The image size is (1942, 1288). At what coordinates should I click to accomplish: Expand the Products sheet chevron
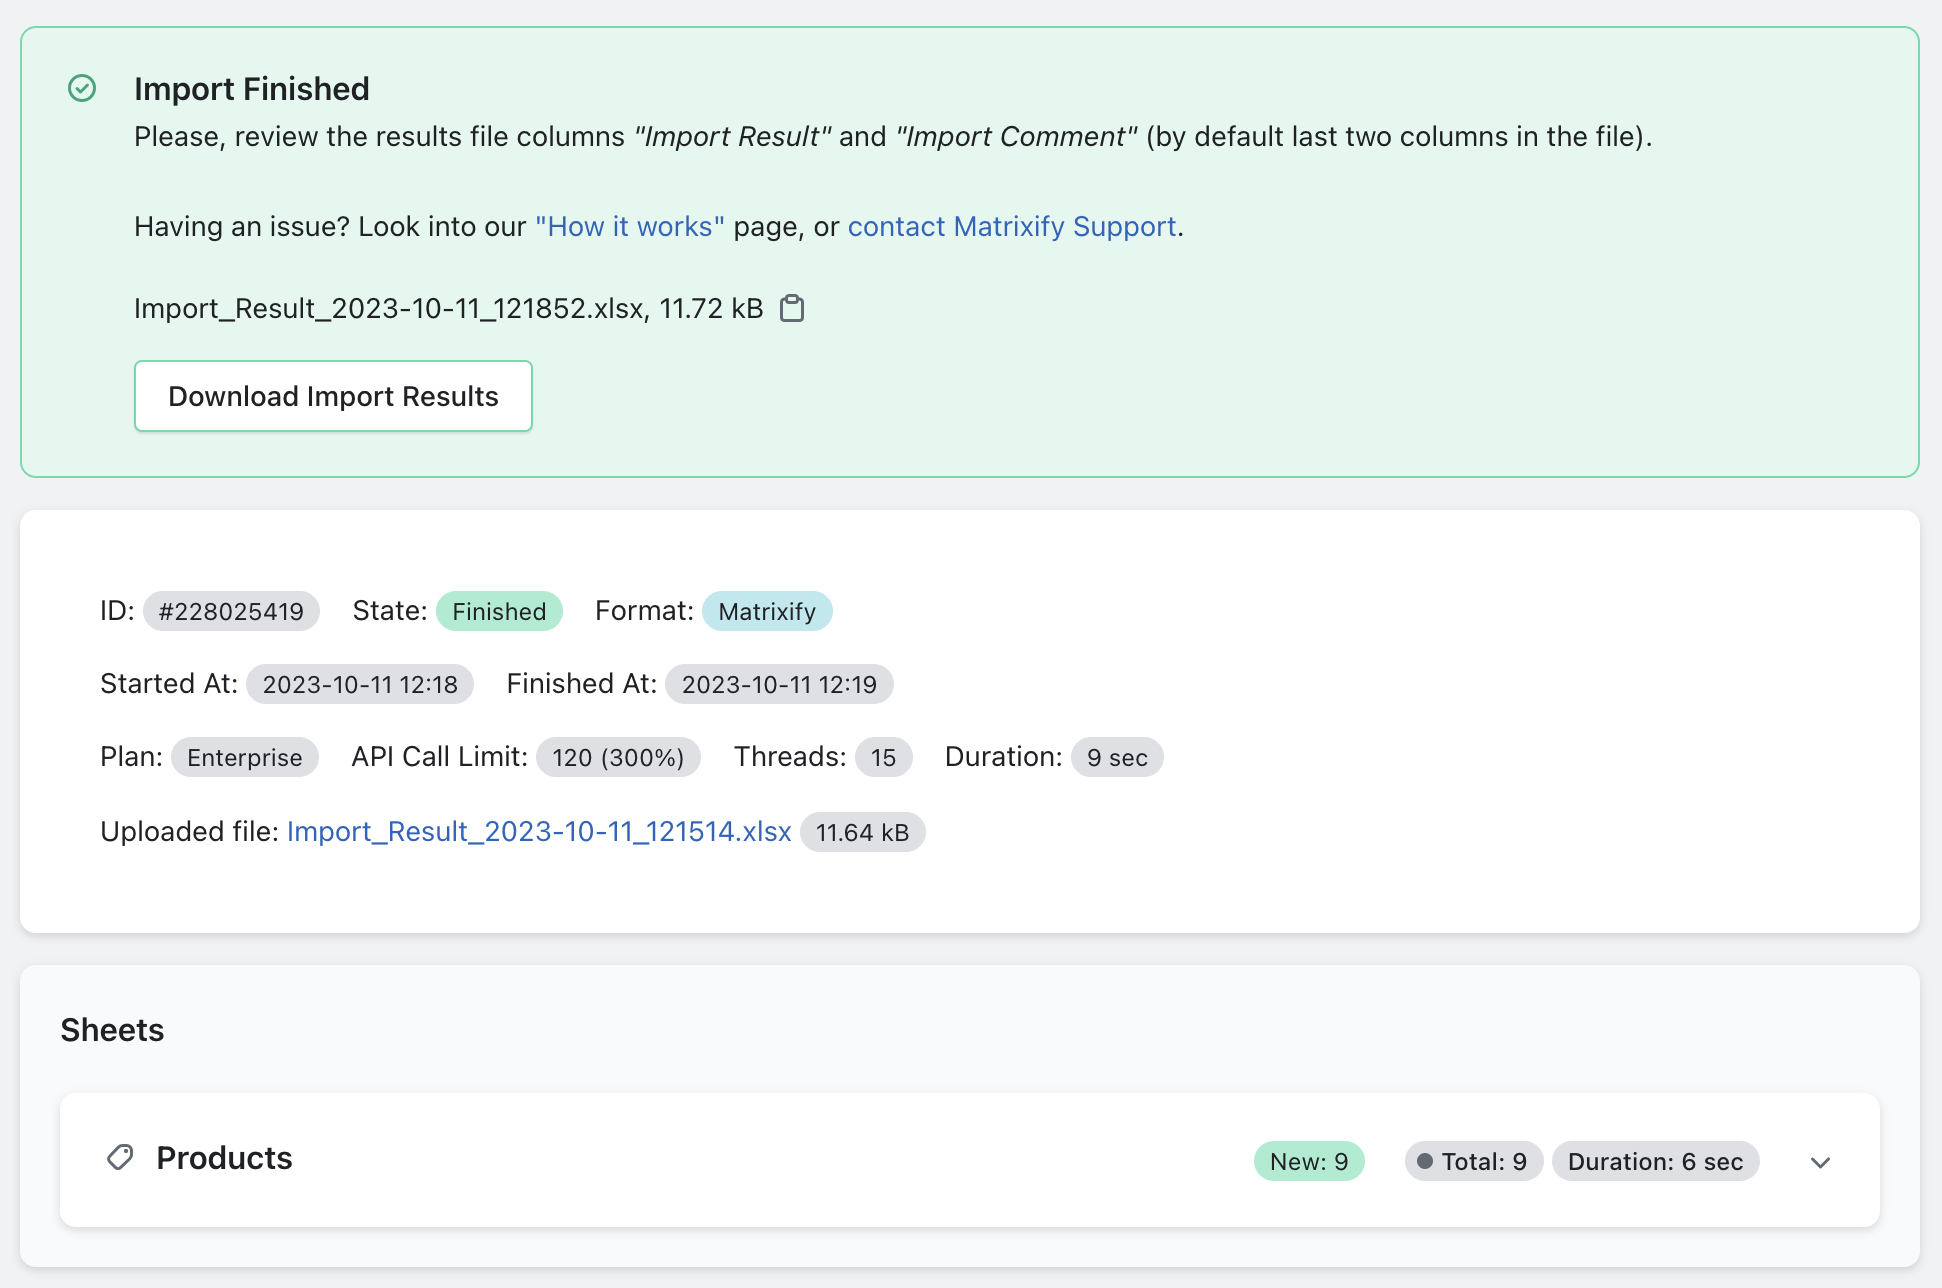tap(1820, 1162)
